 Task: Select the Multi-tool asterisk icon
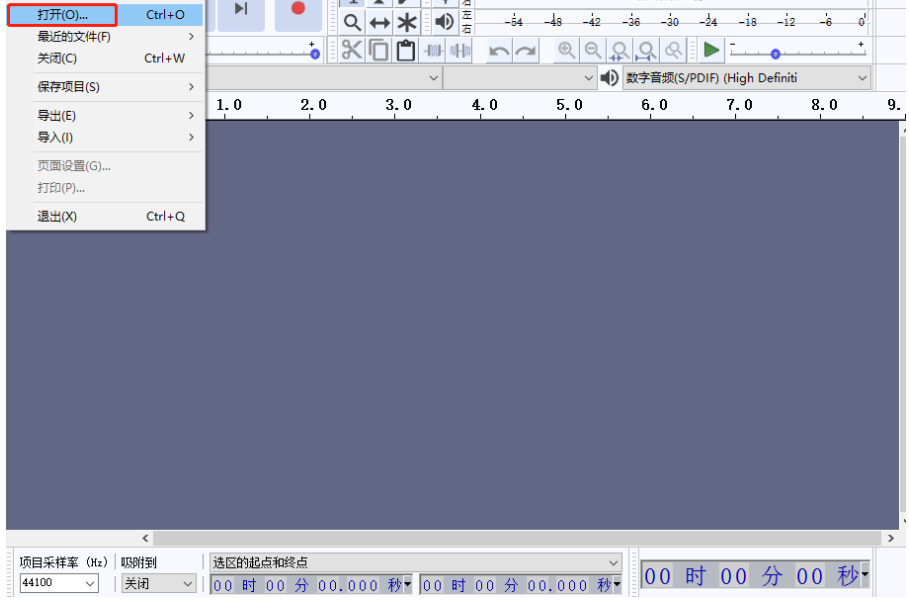407,22
